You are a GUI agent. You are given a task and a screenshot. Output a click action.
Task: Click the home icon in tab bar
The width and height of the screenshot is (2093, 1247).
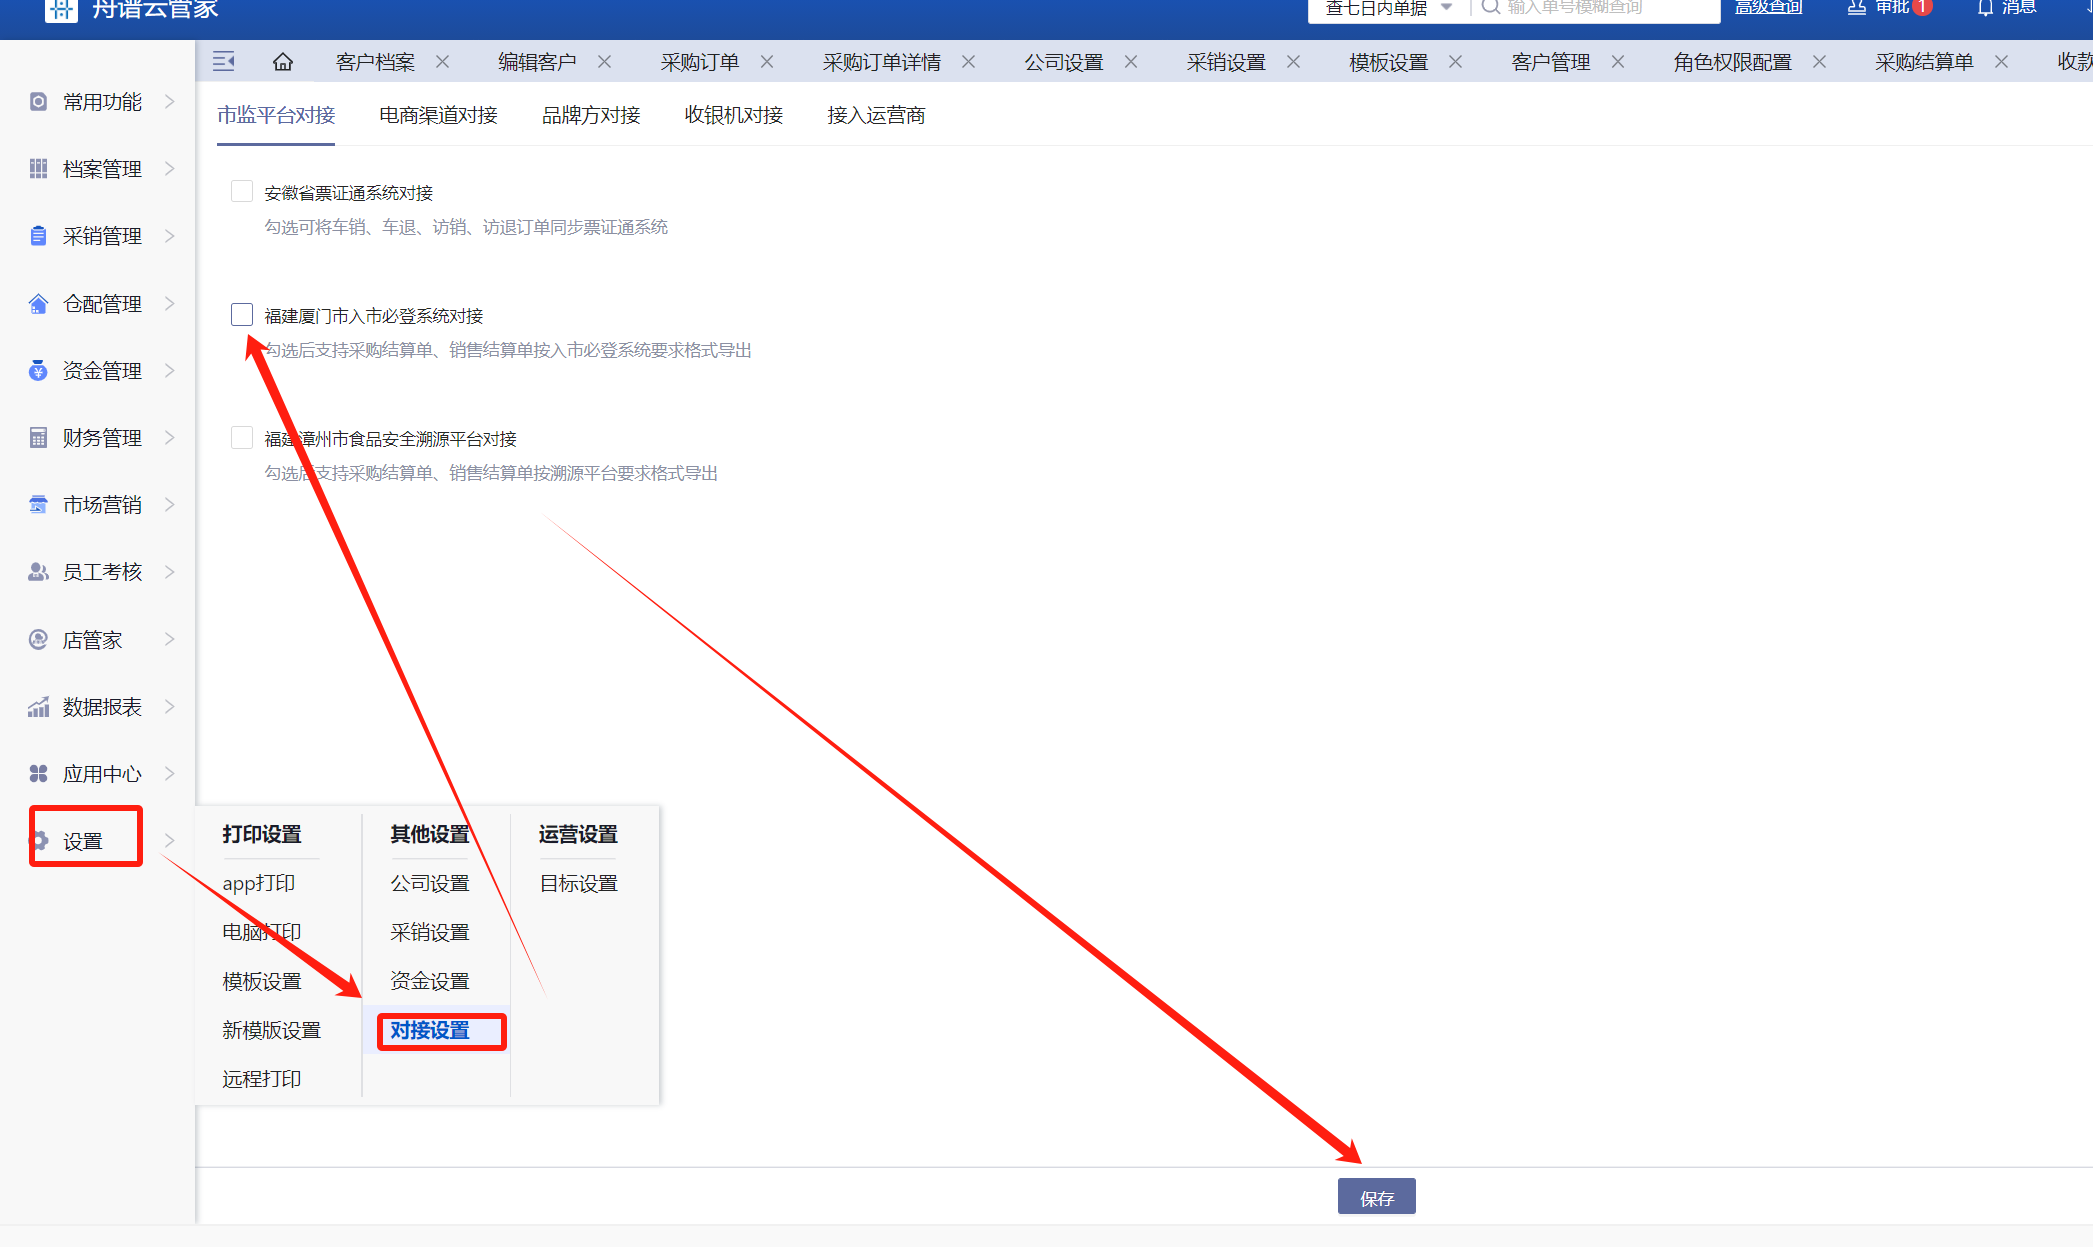point(283,62)
